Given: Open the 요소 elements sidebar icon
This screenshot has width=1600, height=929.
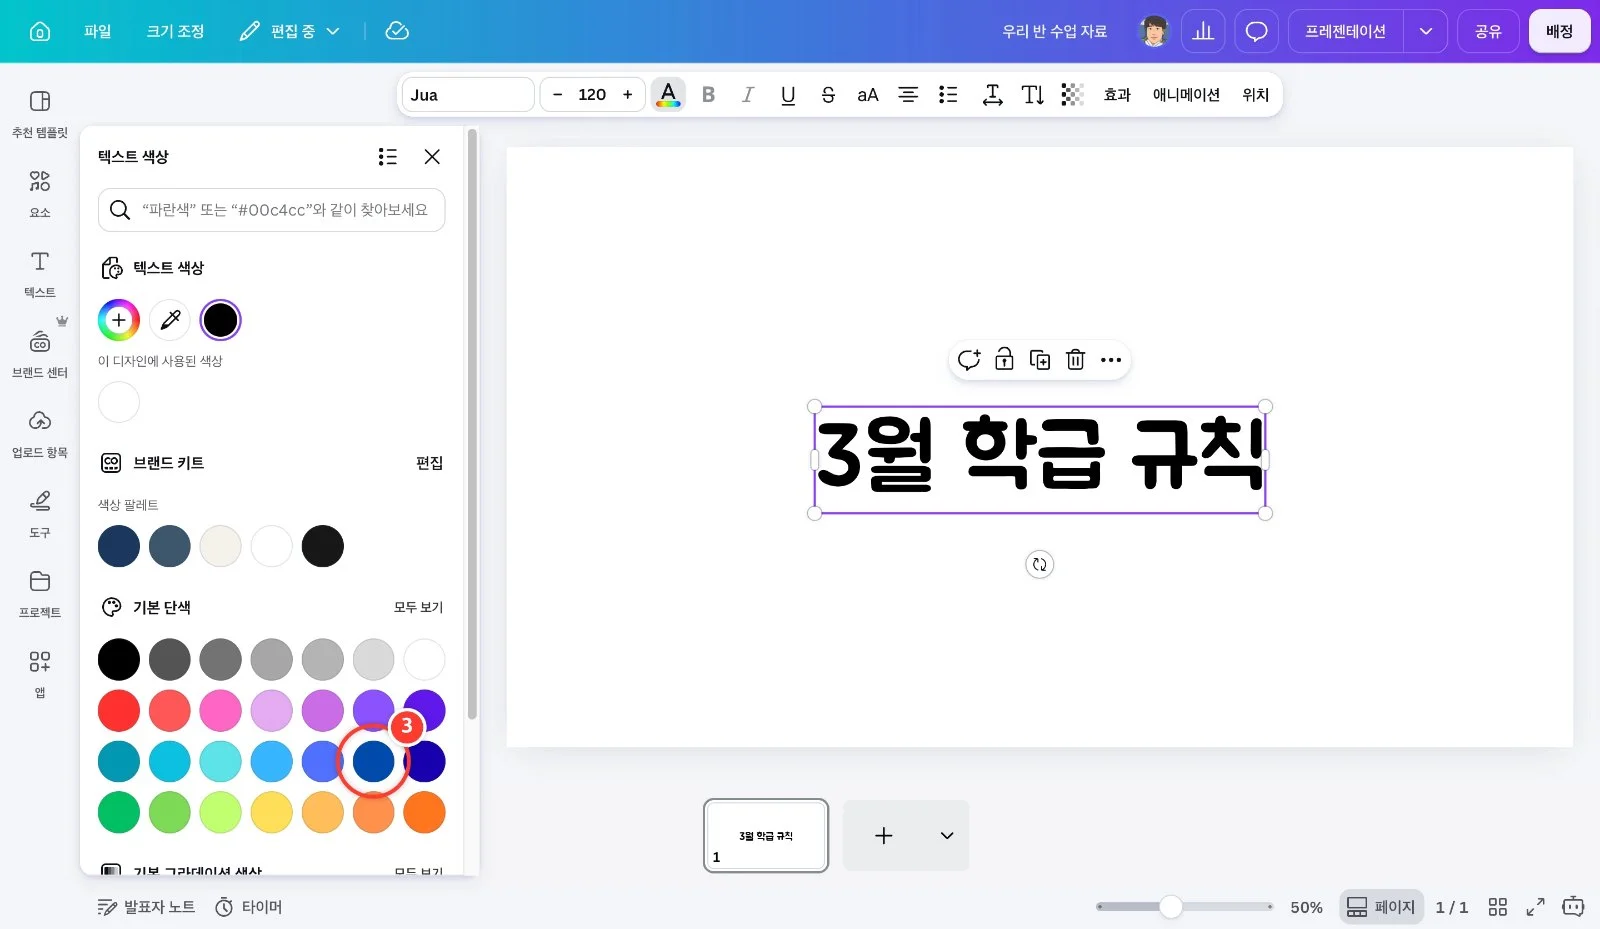Looking at the screenshot, I should coord(40,194).
